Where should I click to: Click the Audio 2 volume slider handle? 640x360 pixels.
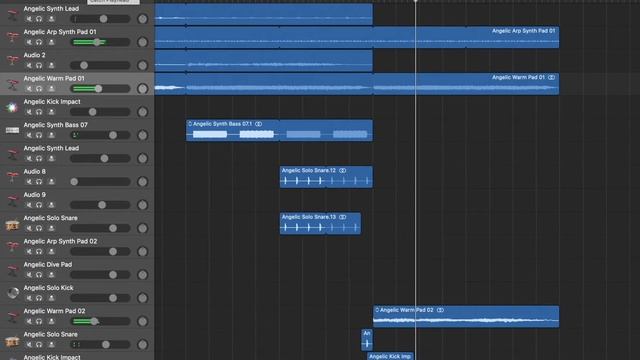[84, 65]
